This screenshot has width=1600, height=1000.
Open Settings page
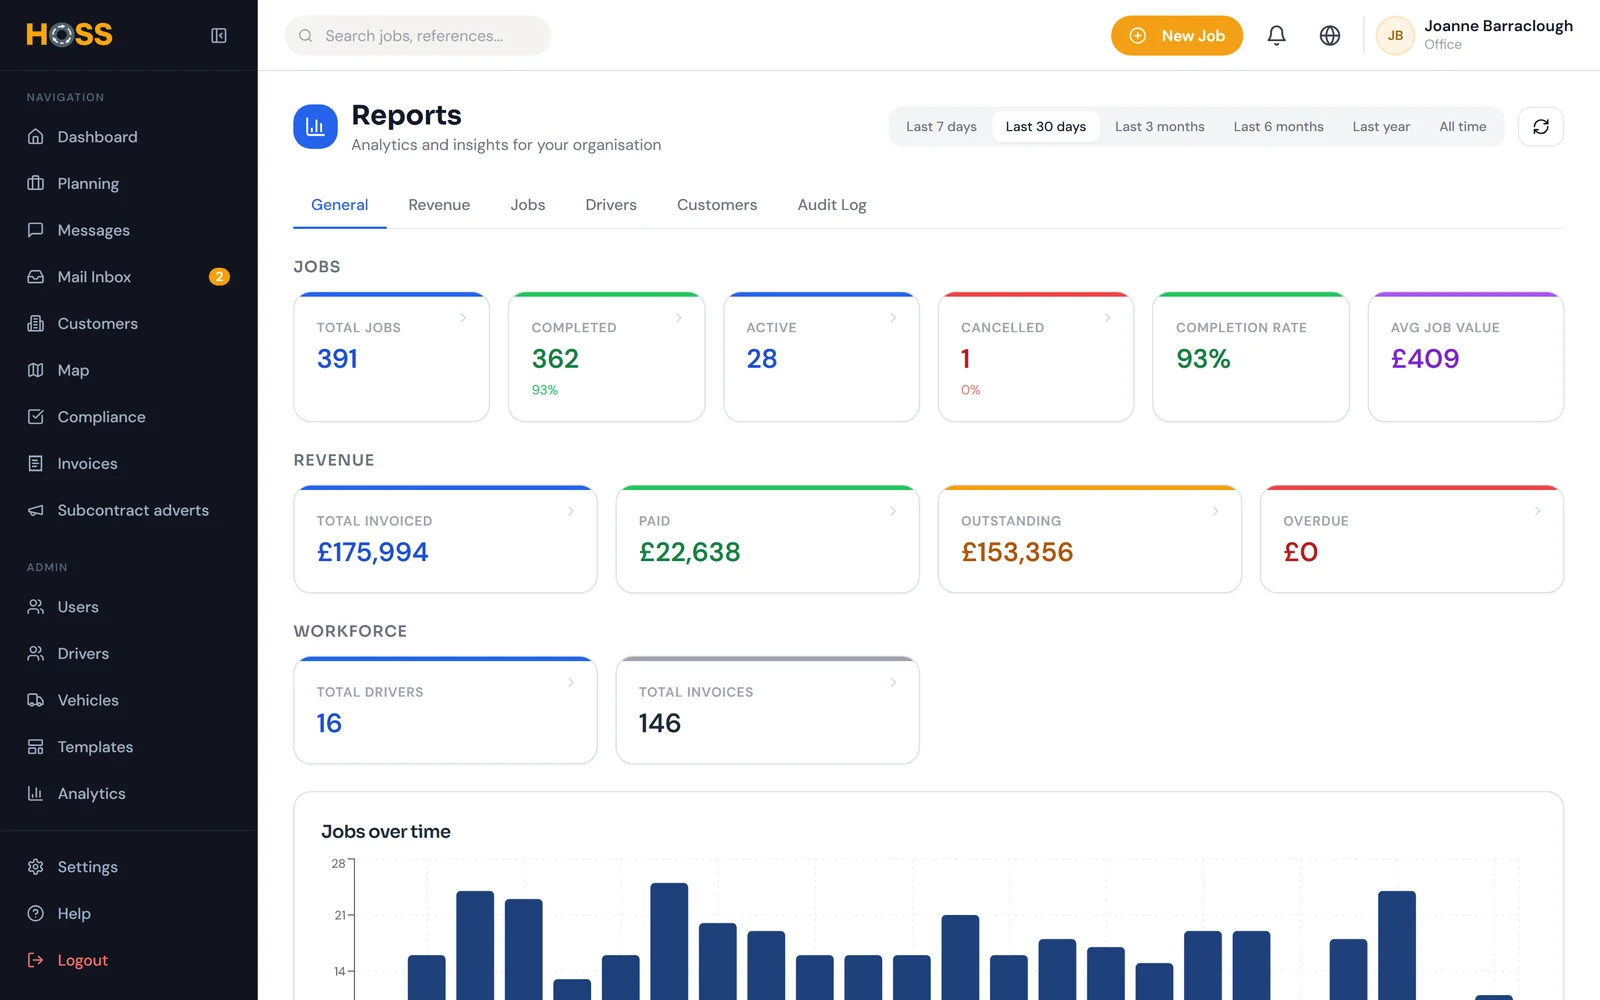pos(129,867)
